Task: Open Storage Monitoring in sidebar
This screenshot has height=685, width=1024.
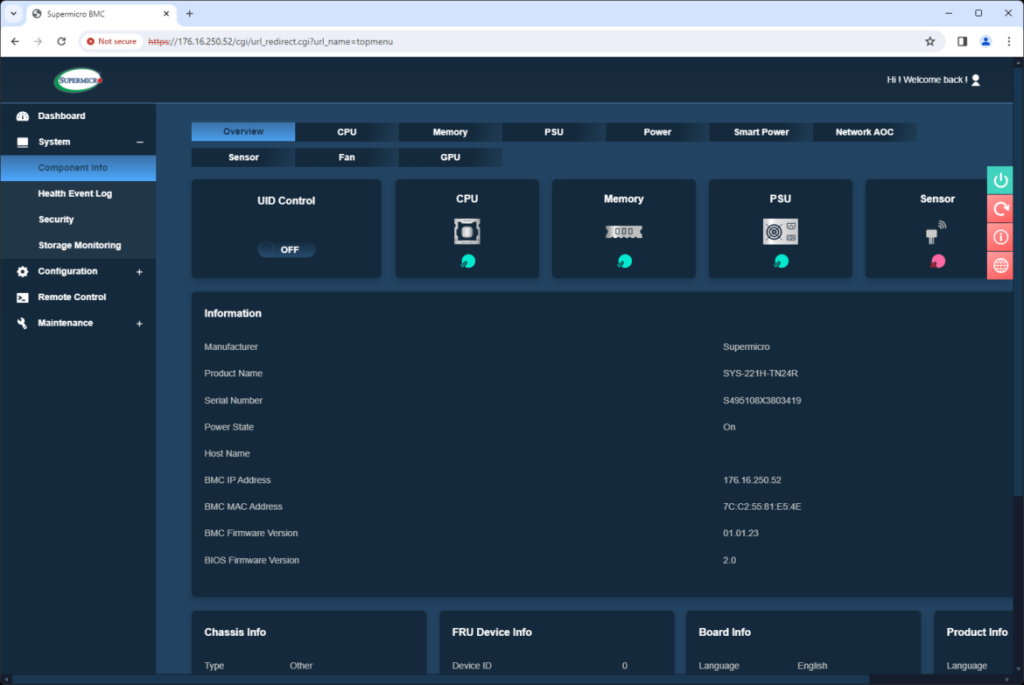Action: tap(79, 246)
